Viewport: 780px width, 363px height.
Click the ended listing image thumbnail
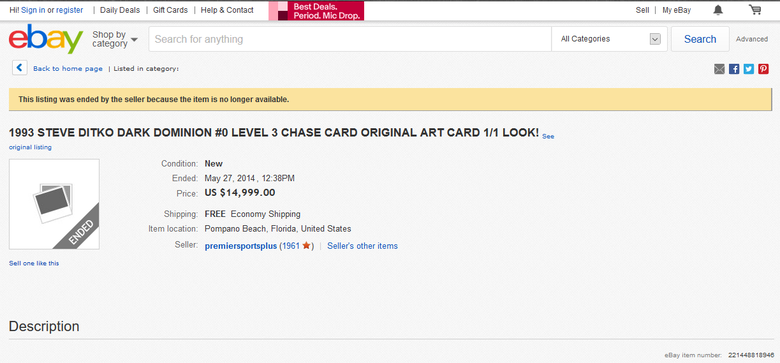point(54,204)
